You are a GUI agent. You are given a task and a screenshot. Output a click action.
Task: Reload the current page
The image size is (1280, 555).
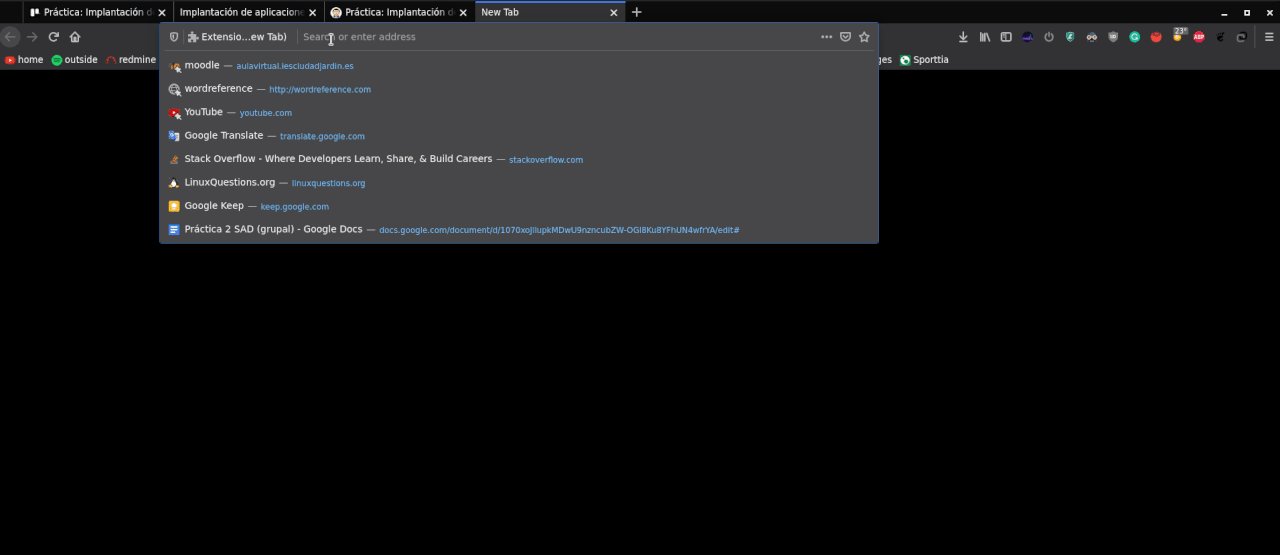point(54,37)
